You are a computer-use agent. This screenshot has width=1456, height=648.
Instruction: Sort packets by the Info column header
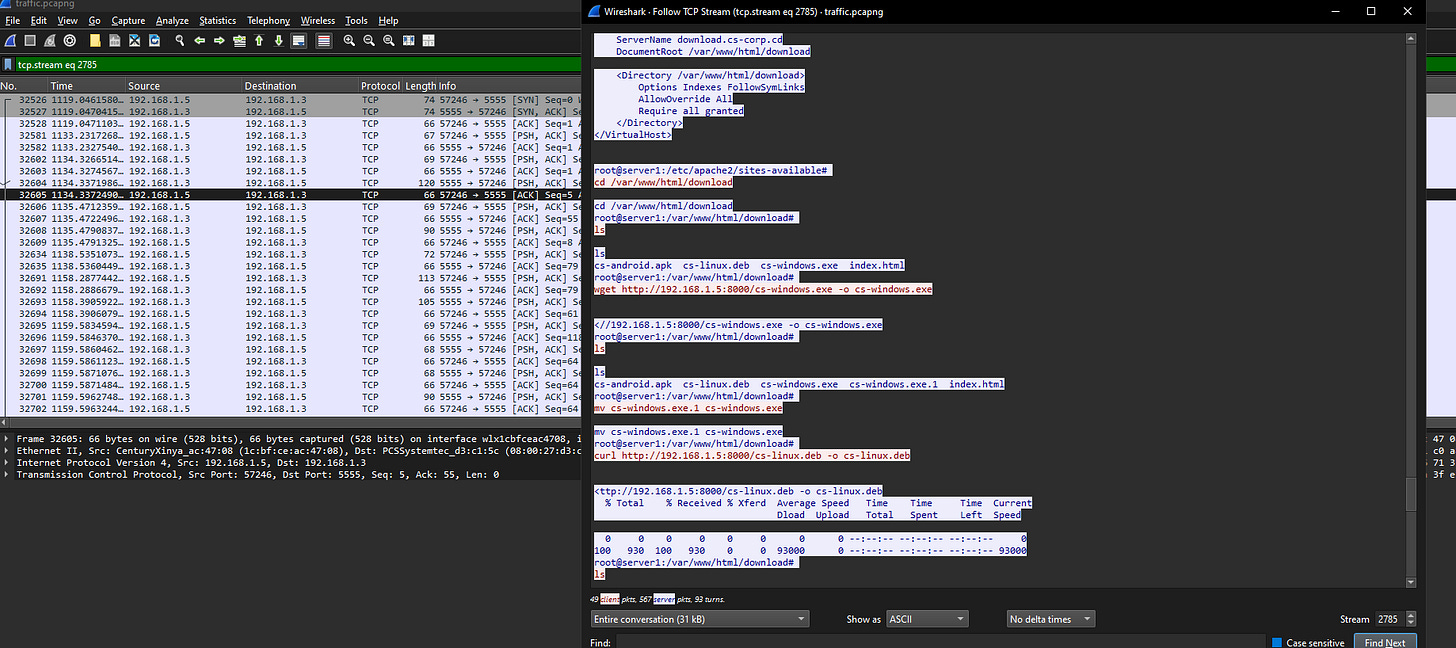pos(511,86)
